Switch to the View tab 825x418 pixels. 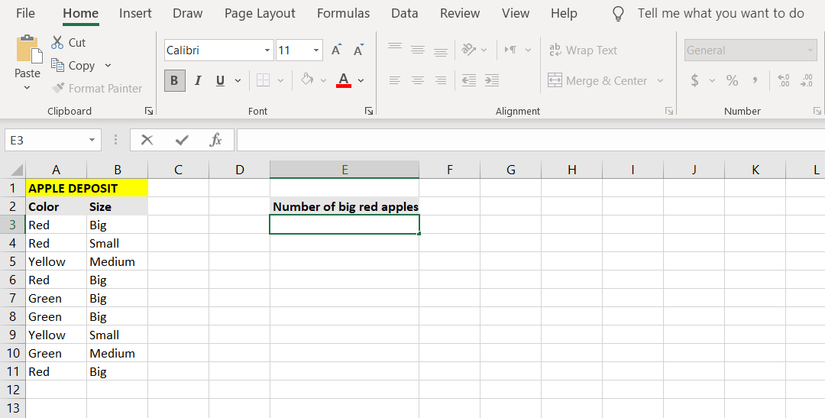[x=516, y=13]
